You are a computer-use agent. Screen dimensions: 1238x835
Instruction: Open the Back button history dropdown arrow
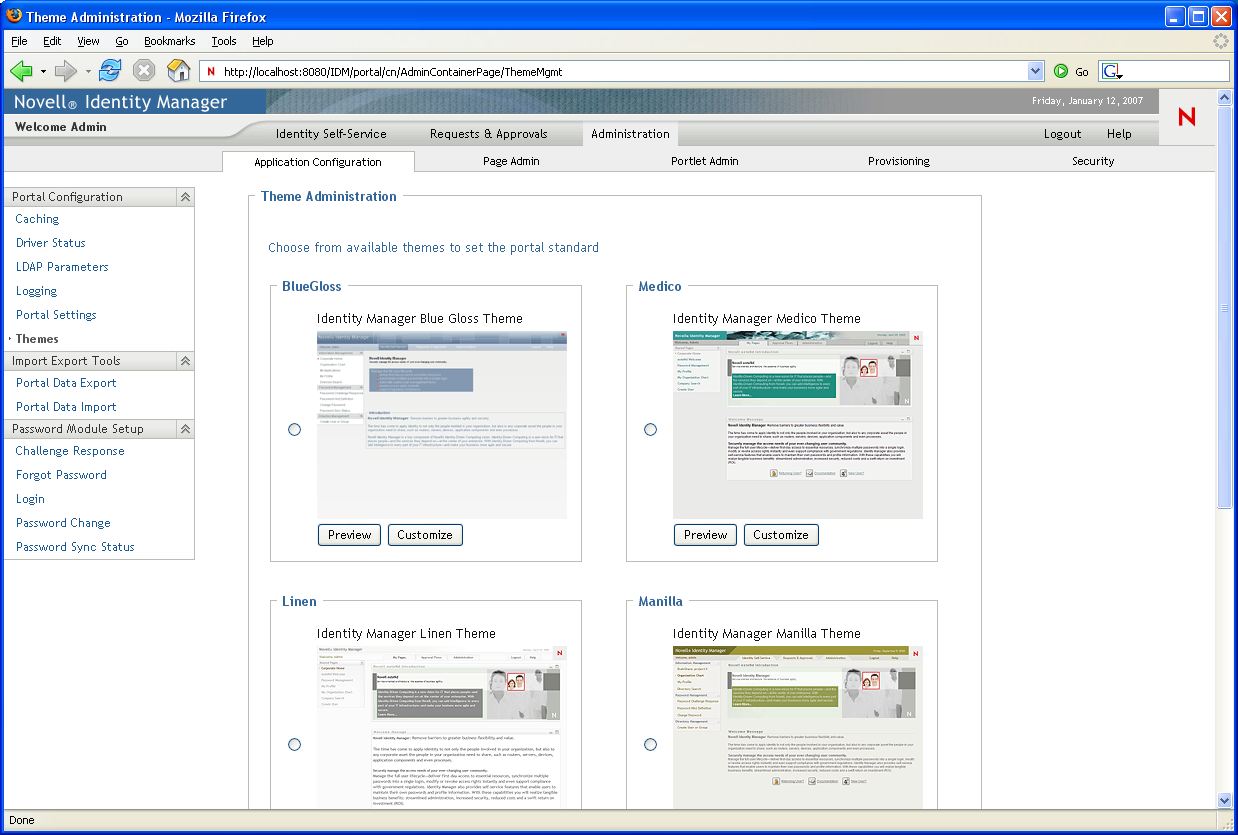[x=43, y=71]
